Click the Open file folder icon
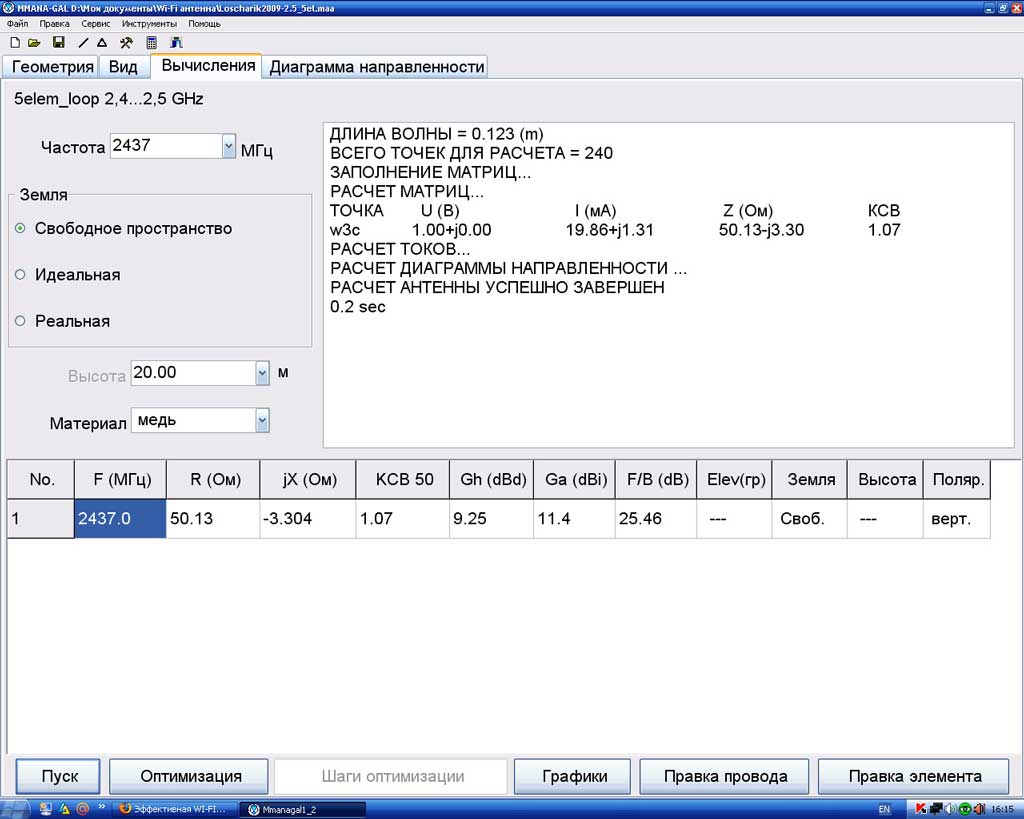The image size is (1024, 819). click(x=34, y=43)
